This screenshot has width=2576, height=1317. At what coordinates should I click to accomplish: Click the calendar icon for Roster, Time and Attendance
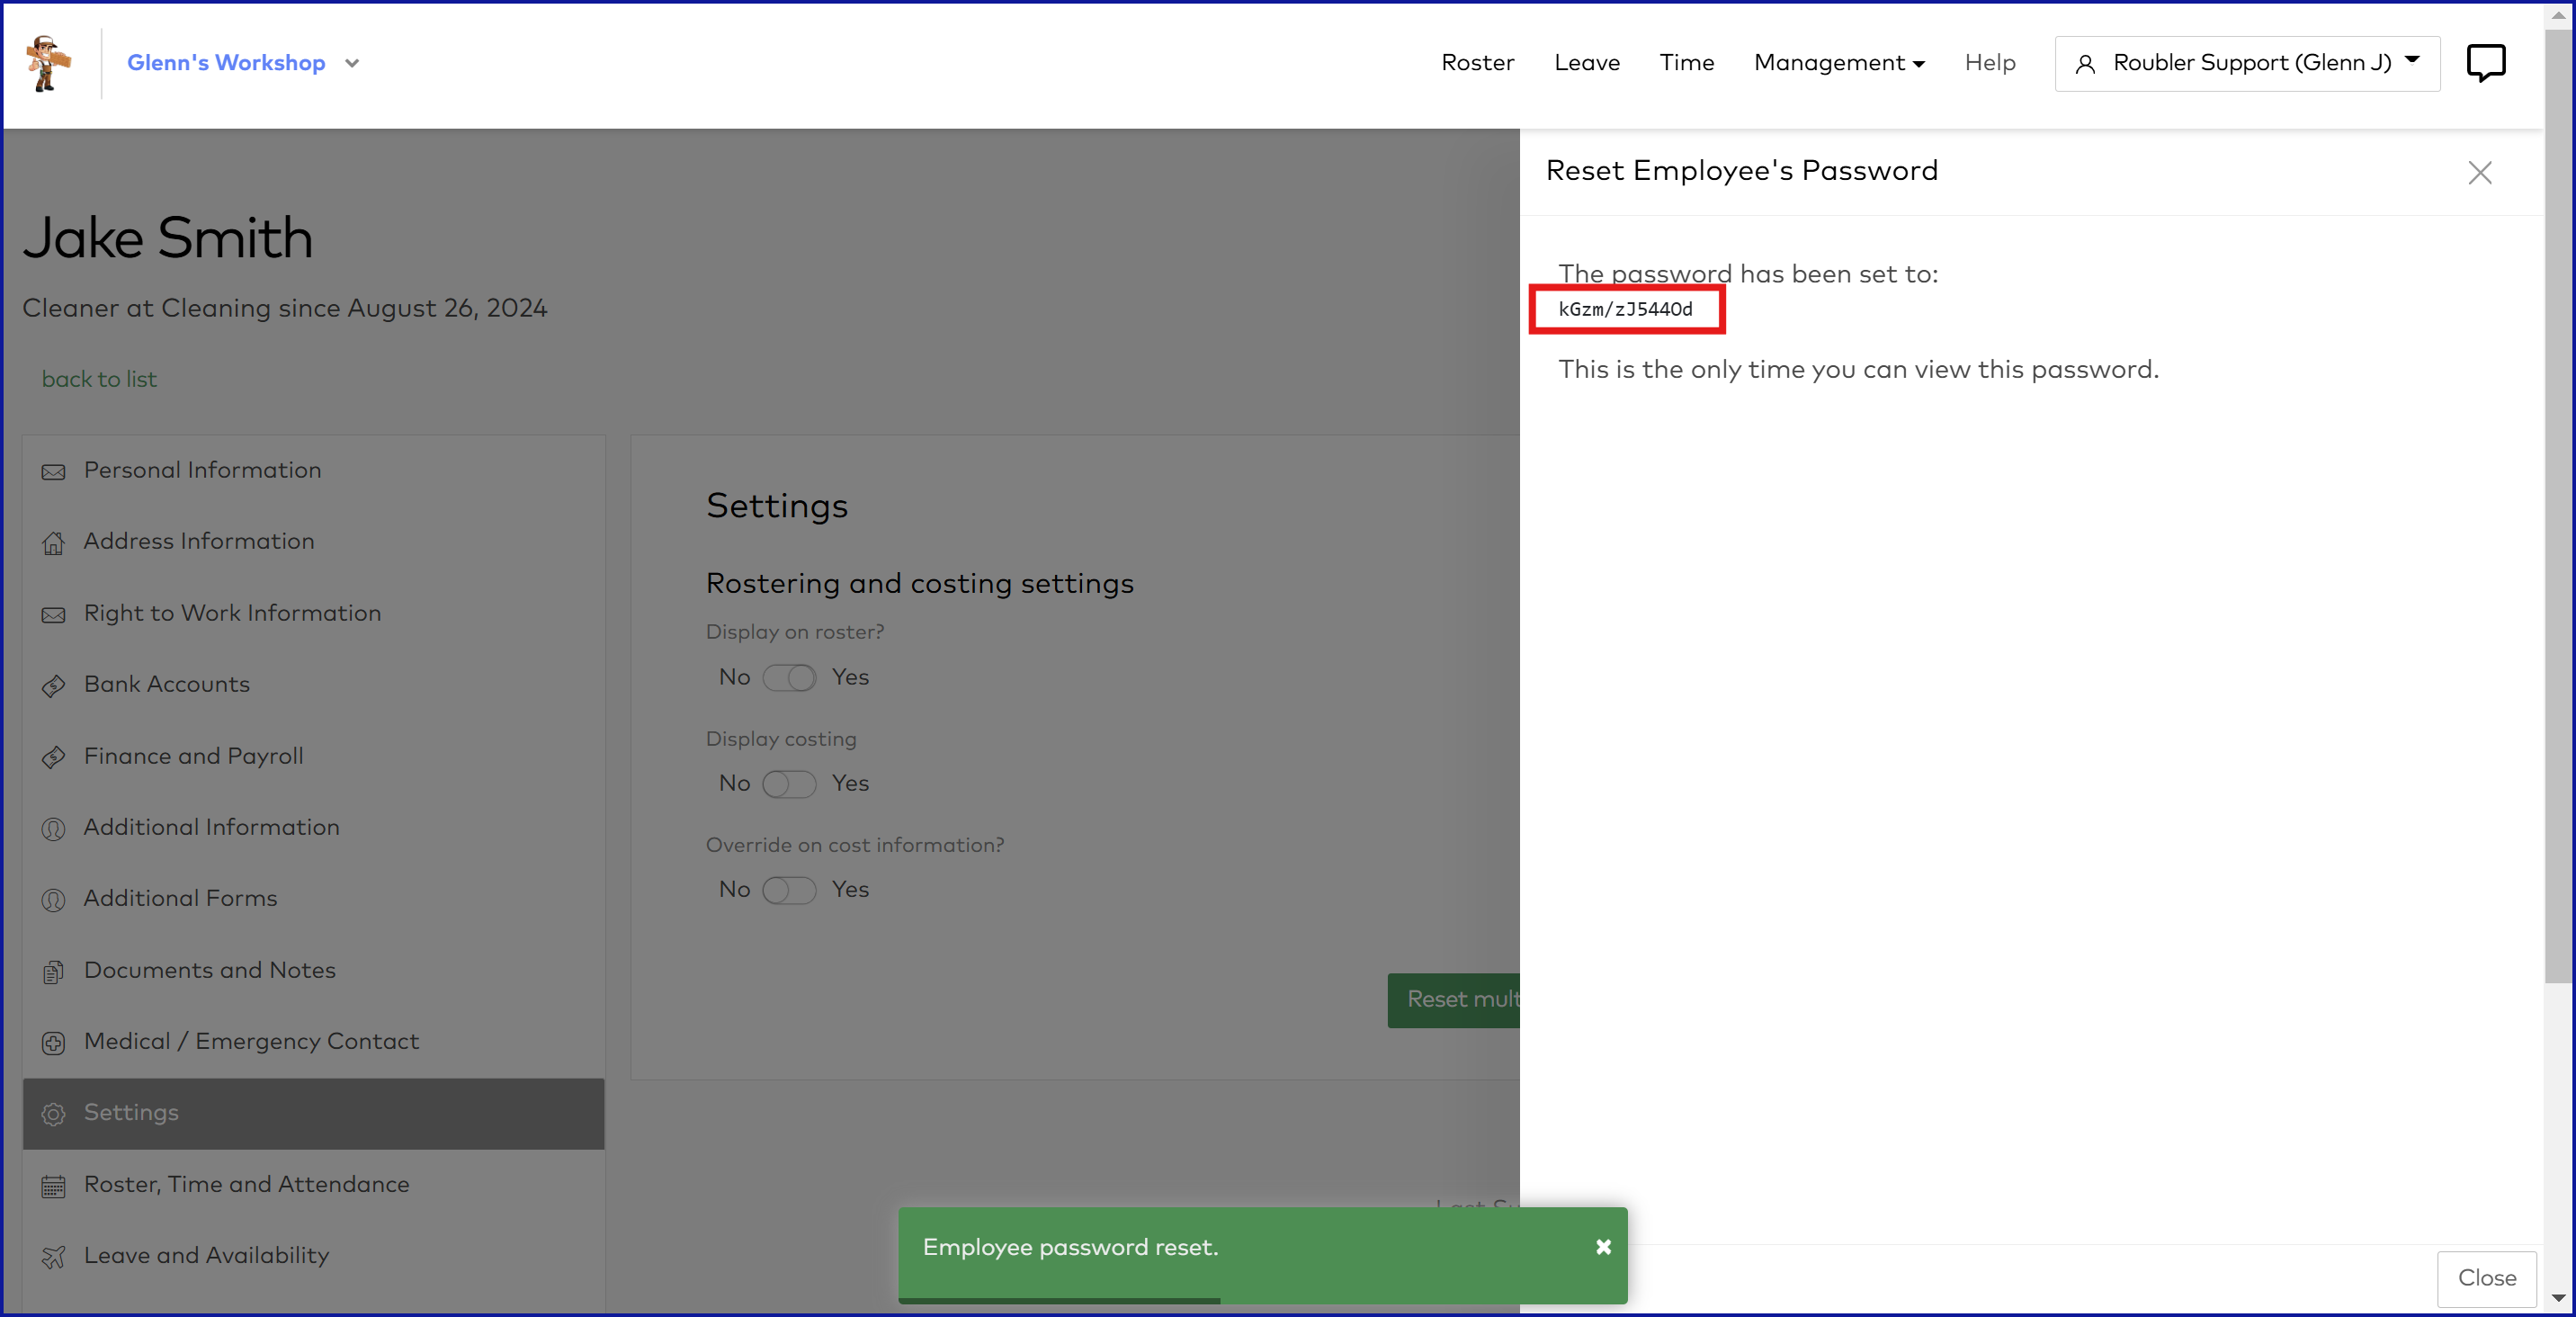click(53, 1185)
